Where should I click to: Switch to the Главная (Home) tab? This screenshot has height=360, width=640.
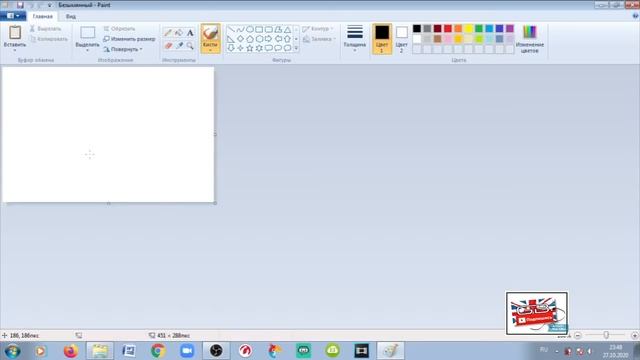(x=42, y=16)
